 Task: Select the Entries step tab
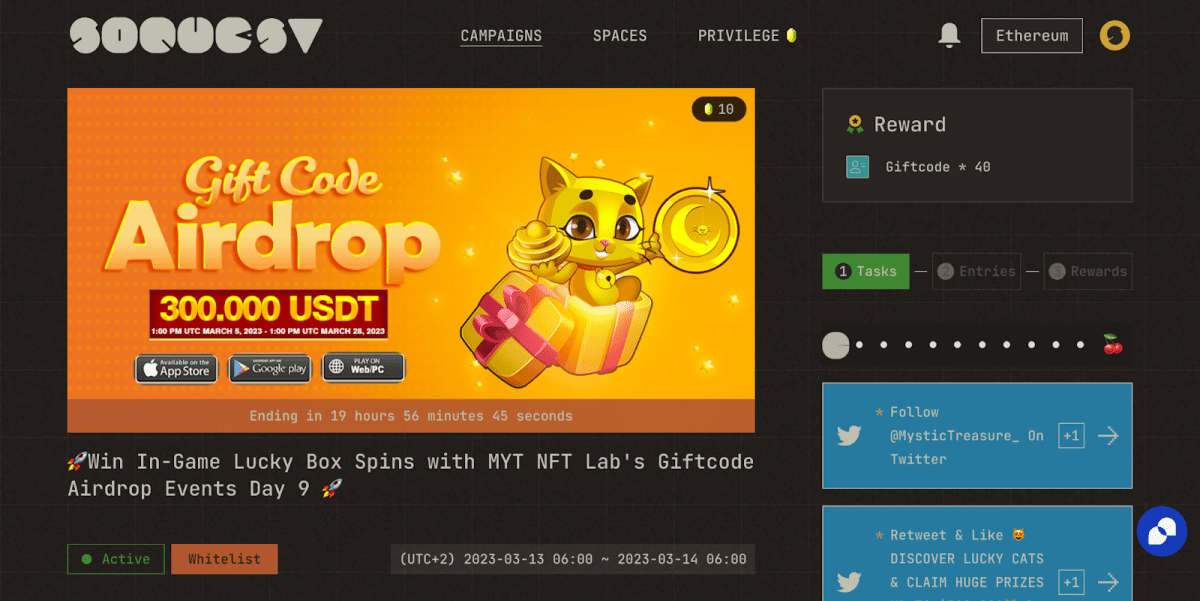[976, 271]
